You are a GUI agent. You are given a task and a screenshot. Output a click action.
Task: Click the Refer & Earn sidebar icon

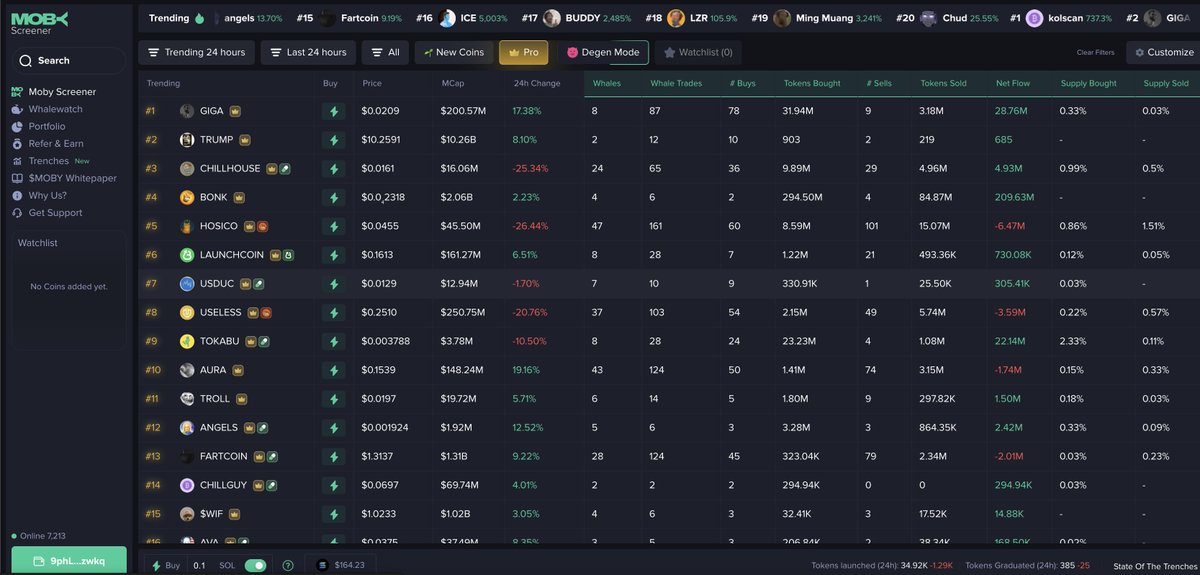point(17,144)
